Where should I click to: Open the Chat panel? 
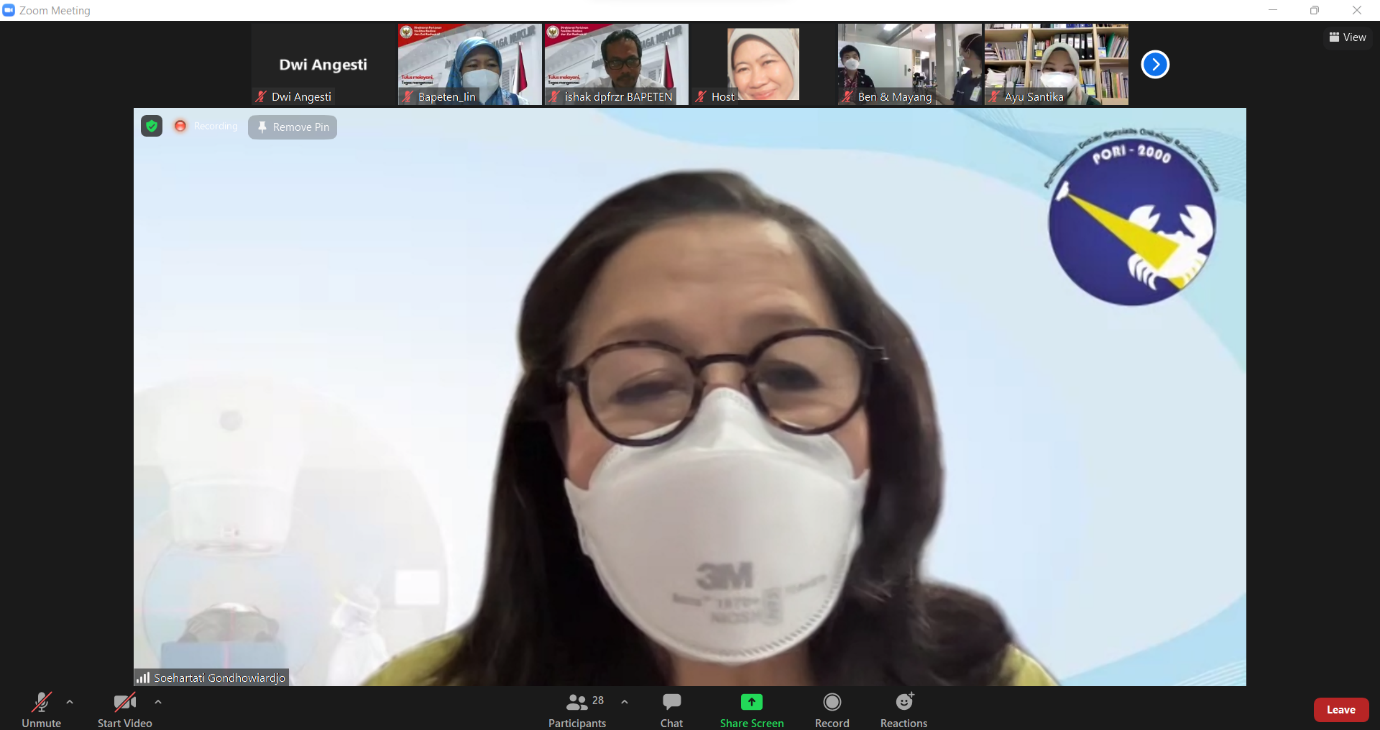point(672,709)
